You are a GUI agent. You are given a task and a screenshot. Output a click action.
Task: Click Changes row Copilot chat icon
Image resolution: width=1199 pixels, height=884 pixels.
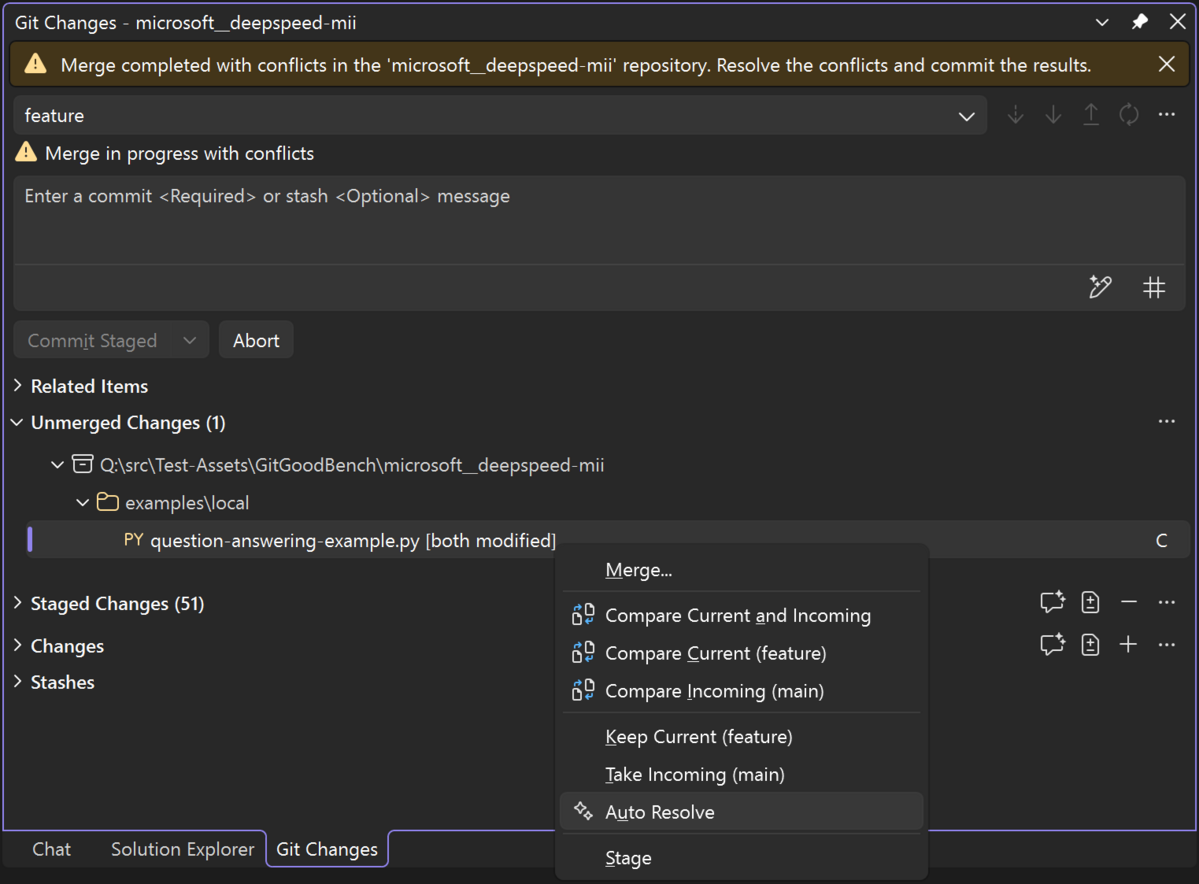[x=1052, y=644]
